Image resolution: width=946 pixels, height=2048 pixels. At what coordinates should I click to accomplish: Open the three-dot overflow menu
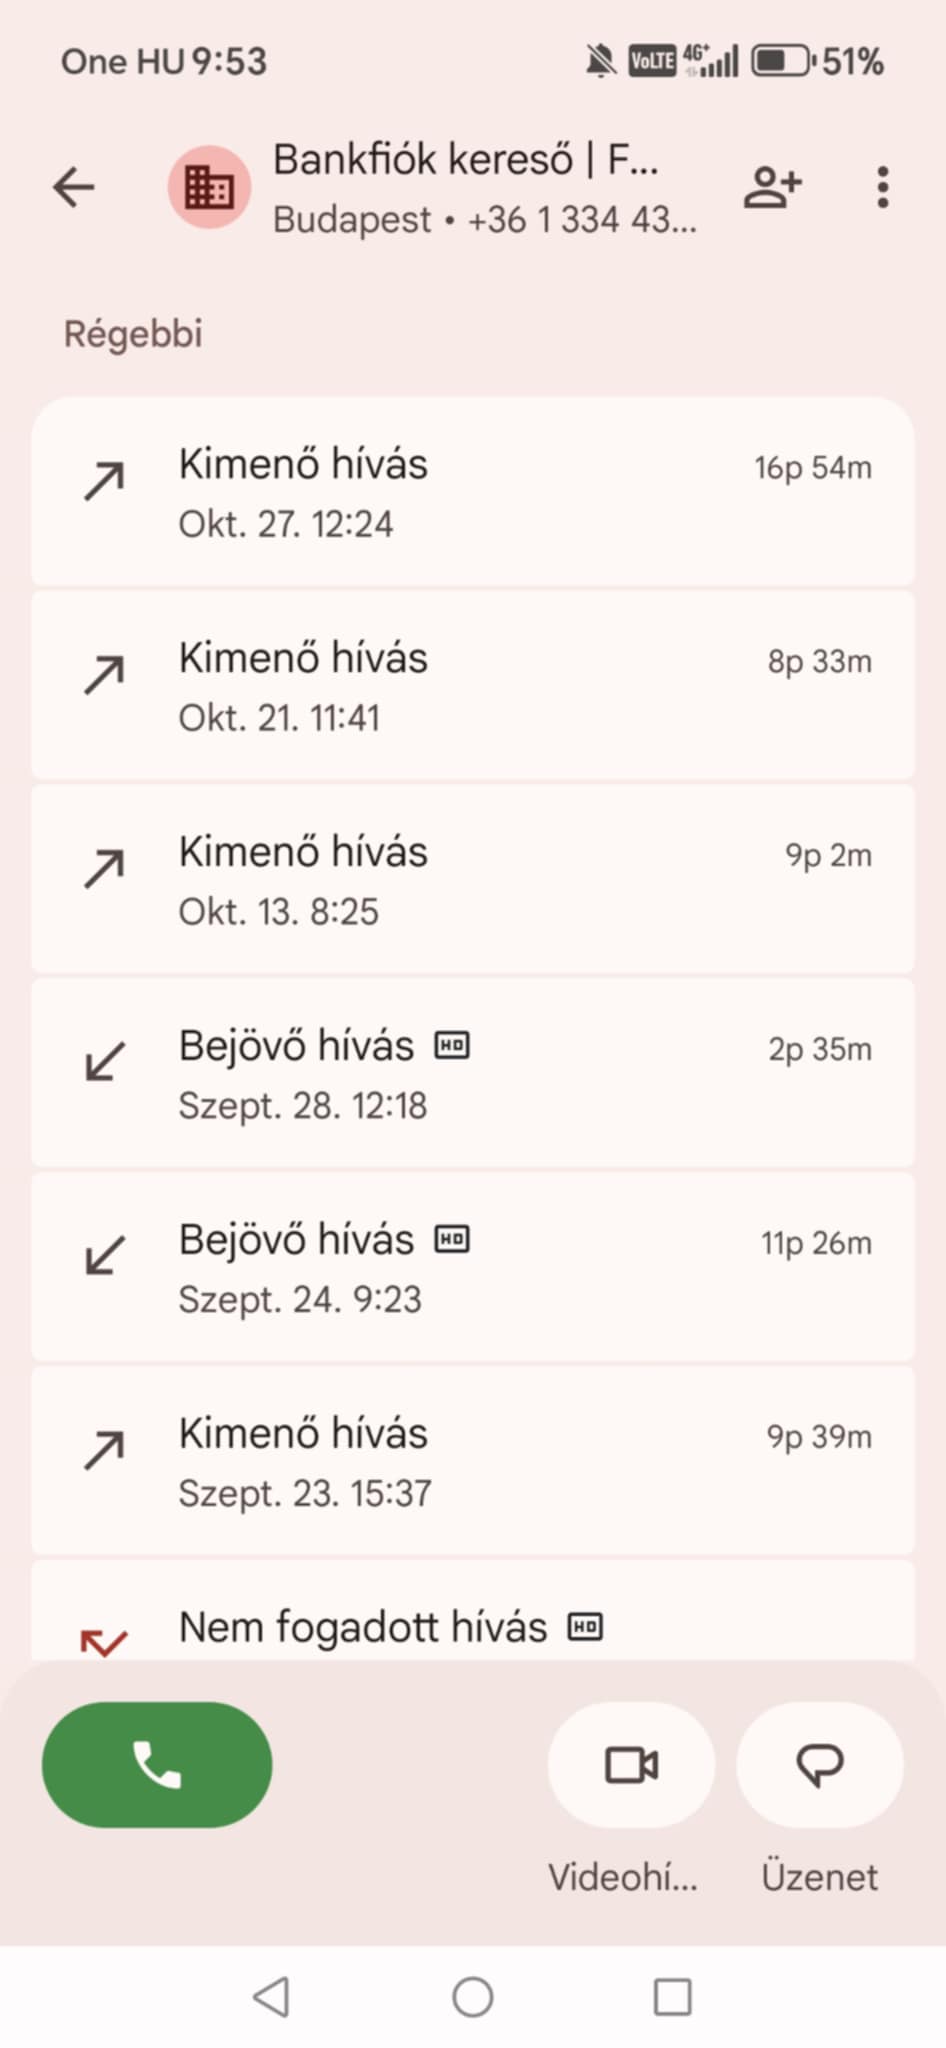pos(882,187)
